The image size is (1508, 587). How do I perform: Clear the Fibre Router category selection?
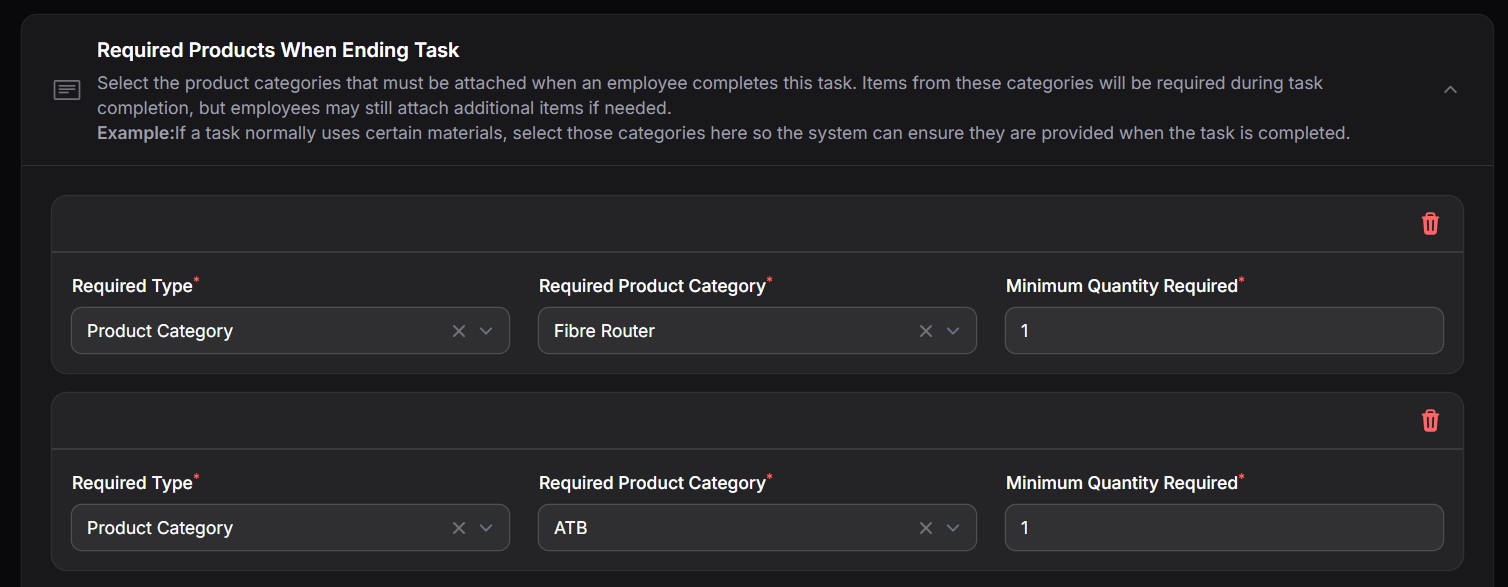(x=926, y=331)
